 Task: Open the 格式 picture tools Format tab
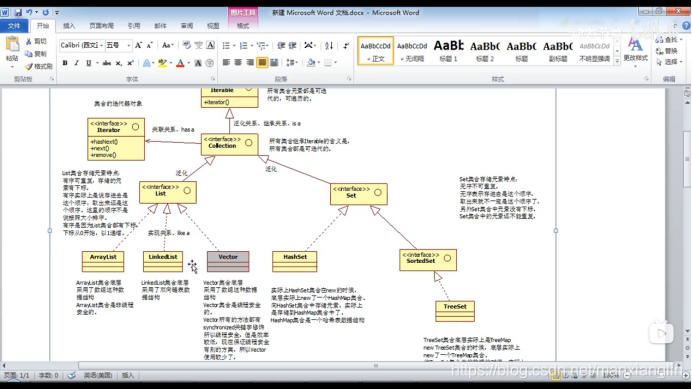point(243,26)
